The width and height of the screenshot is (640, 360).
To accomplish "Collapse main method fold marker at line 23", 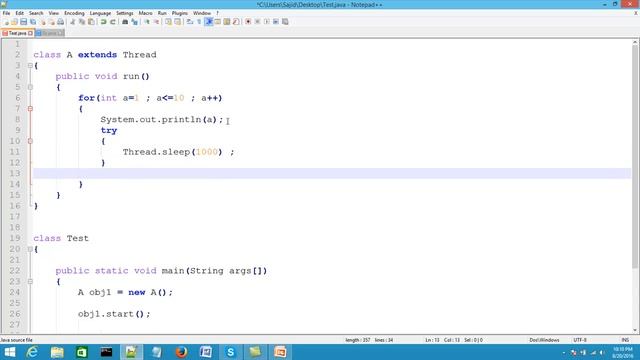I will coord(30,281).
